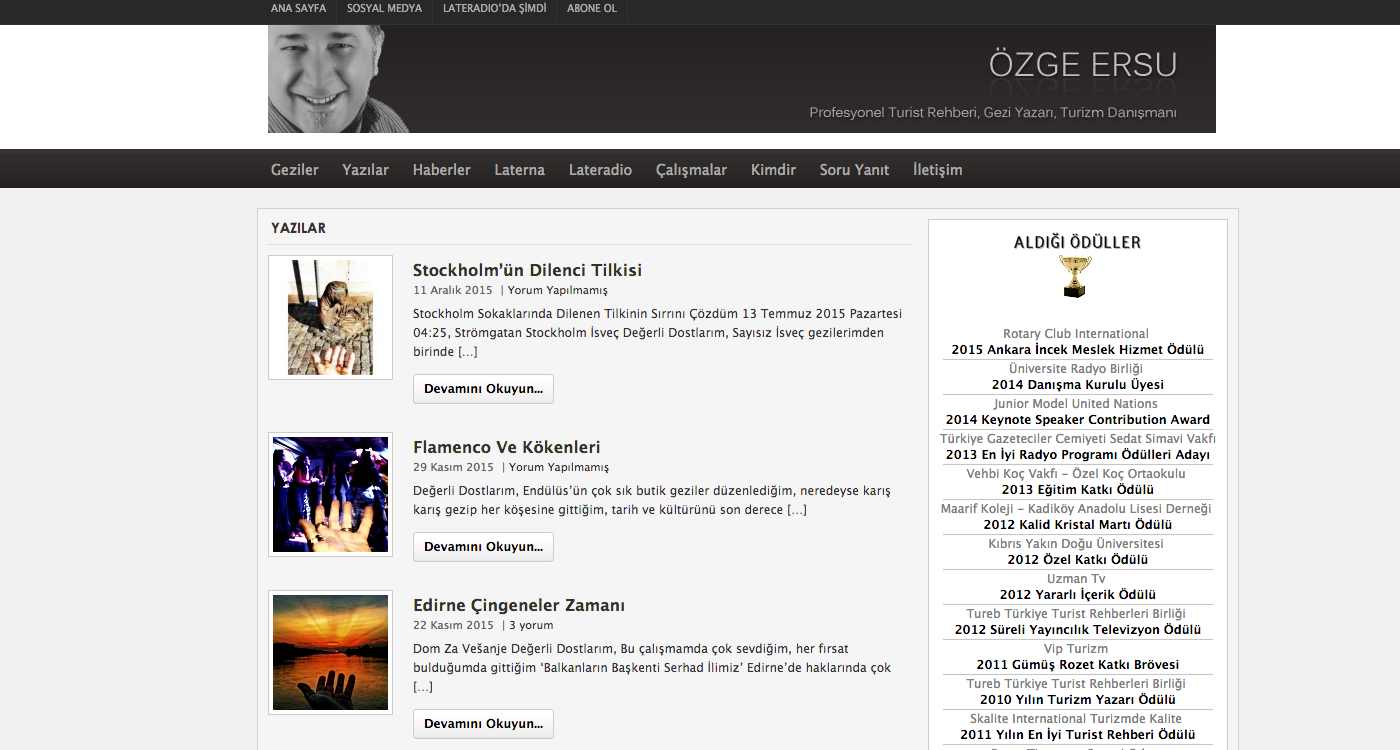1400x750 pixels.
Task: Click the Yazılar section heading
Action: 298,228
